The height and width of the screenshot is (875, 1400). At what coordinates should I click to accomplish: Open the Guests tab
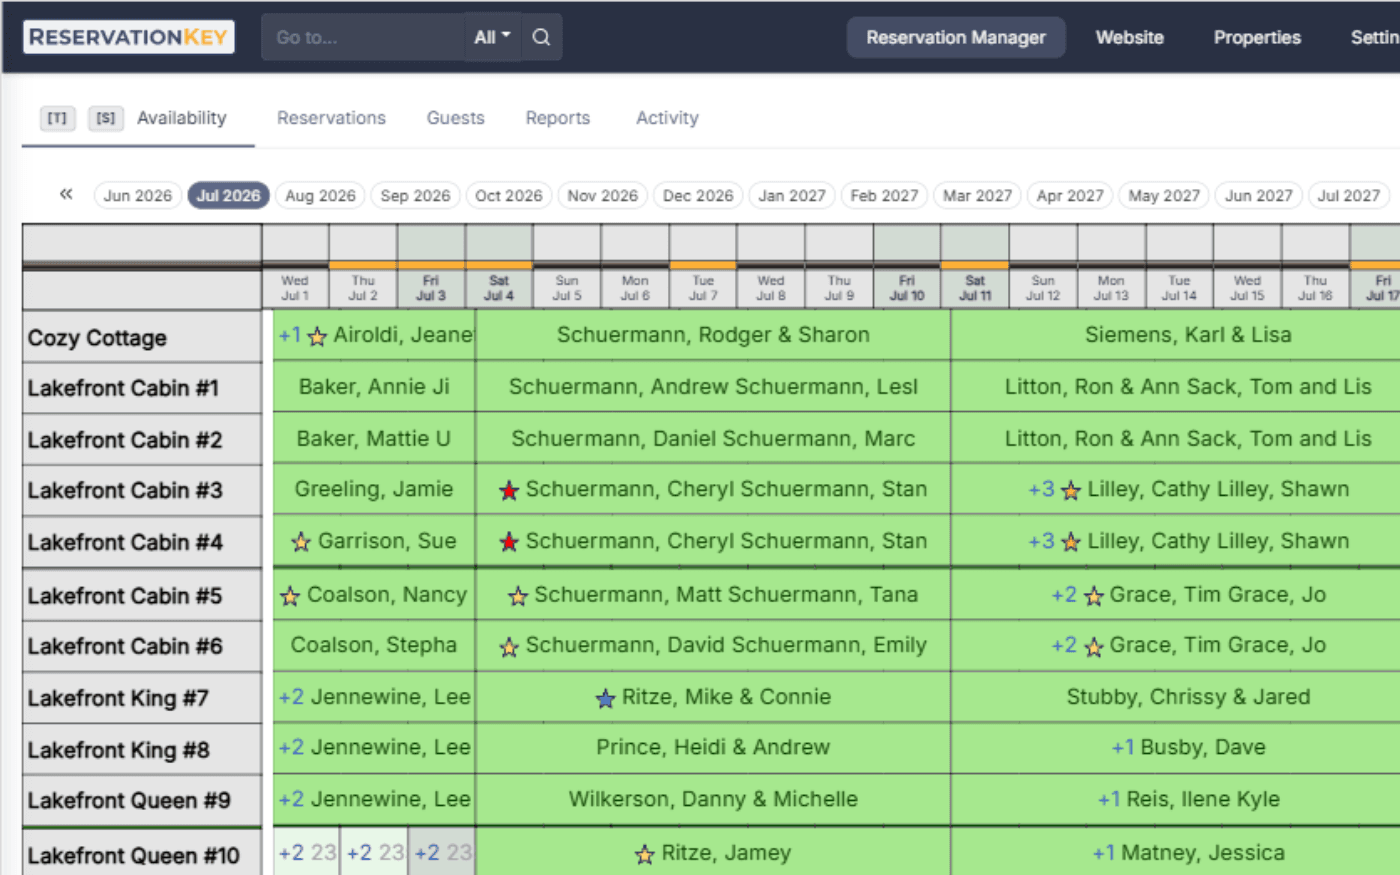pos(455,117)
